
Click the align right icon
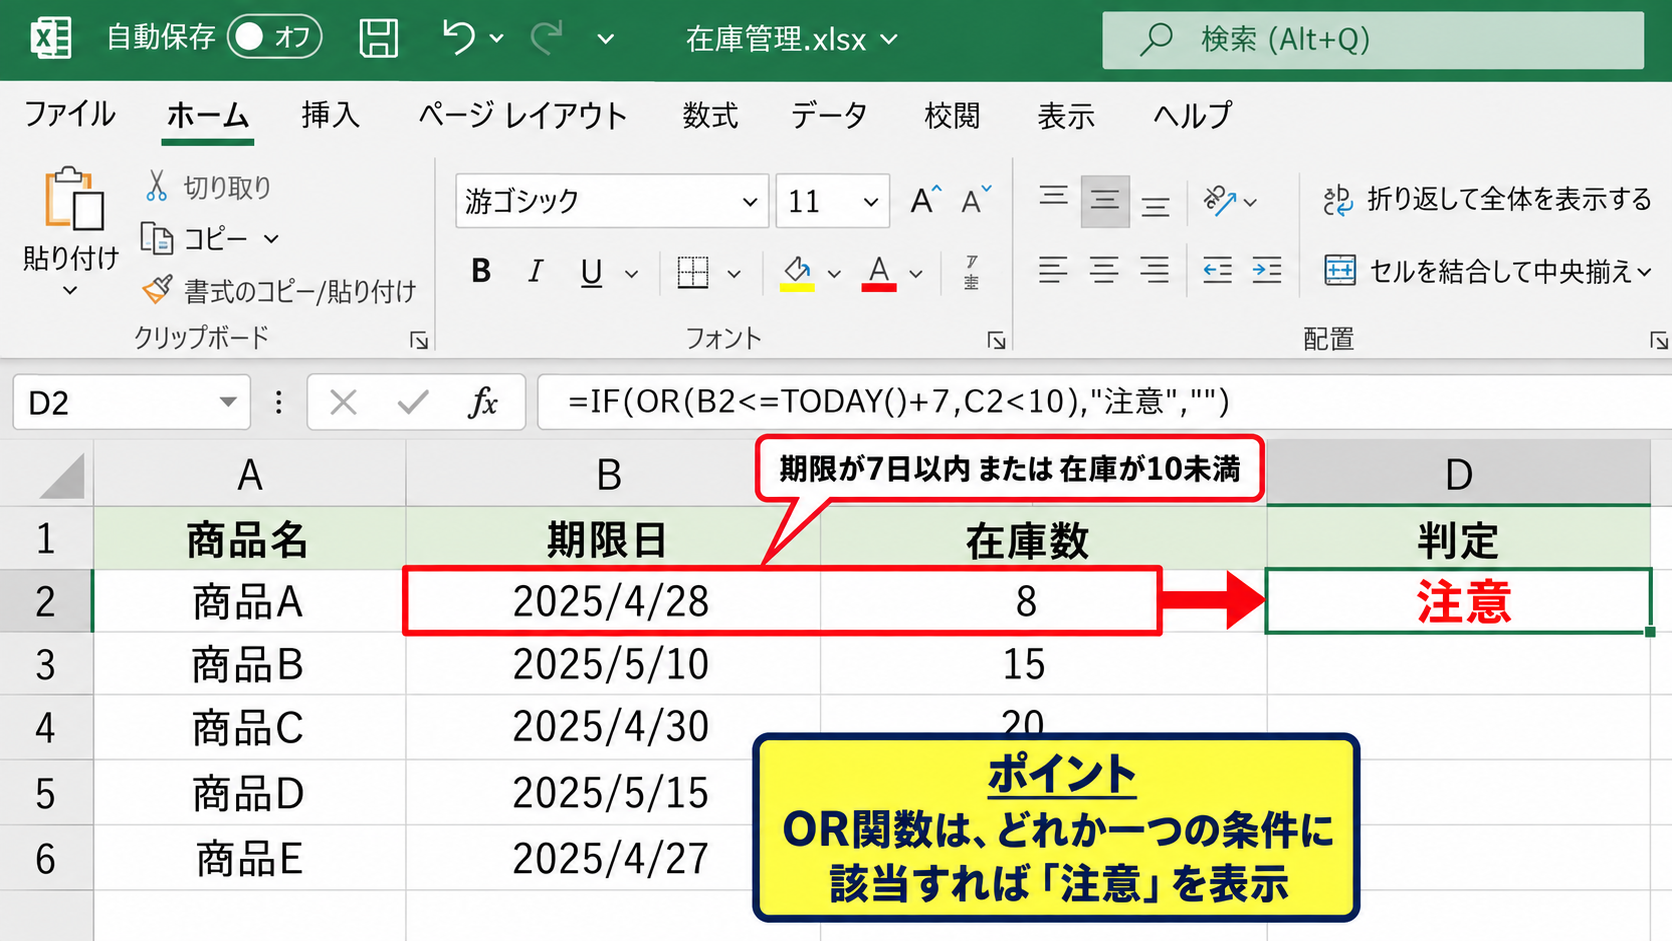pyautogui.click(x=1155, y=270)
